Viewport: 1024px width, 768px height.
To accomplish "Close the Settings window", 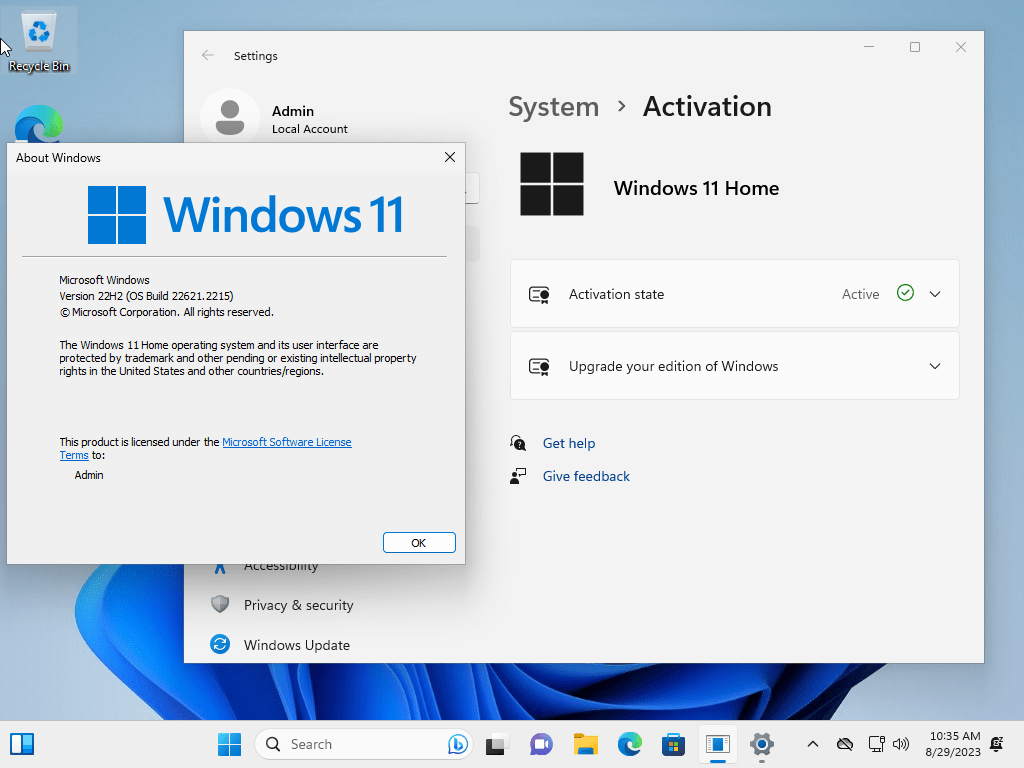I will point(961,47).
